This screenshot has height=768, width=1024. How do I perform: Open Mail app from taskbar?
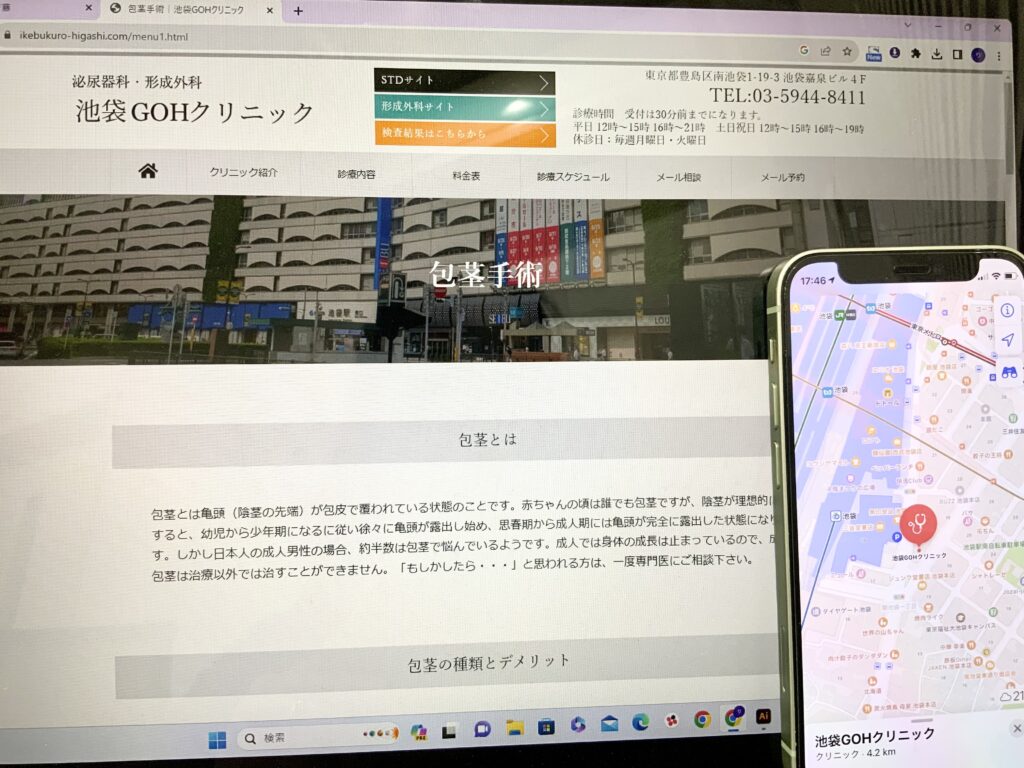click(609, 723)
